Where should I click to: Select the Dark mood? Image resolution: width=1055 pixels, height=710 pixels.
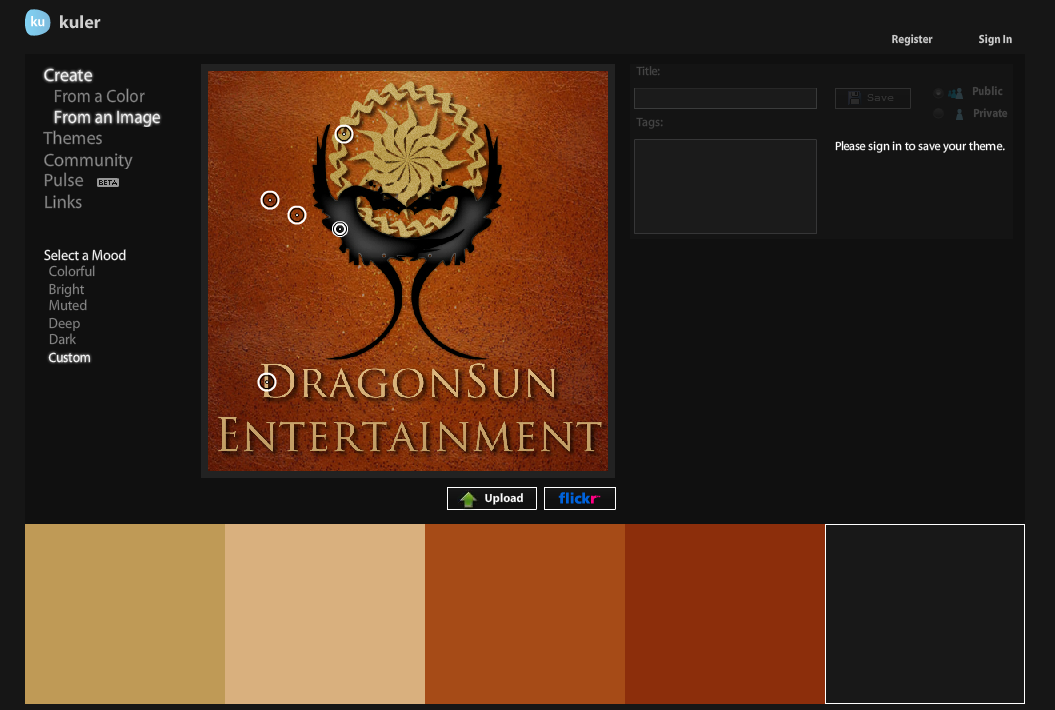coord(62,340)
